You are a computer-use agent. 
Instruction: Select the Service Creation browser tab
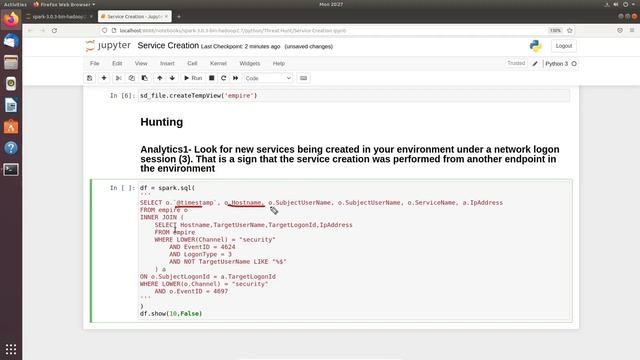point(135,17)
